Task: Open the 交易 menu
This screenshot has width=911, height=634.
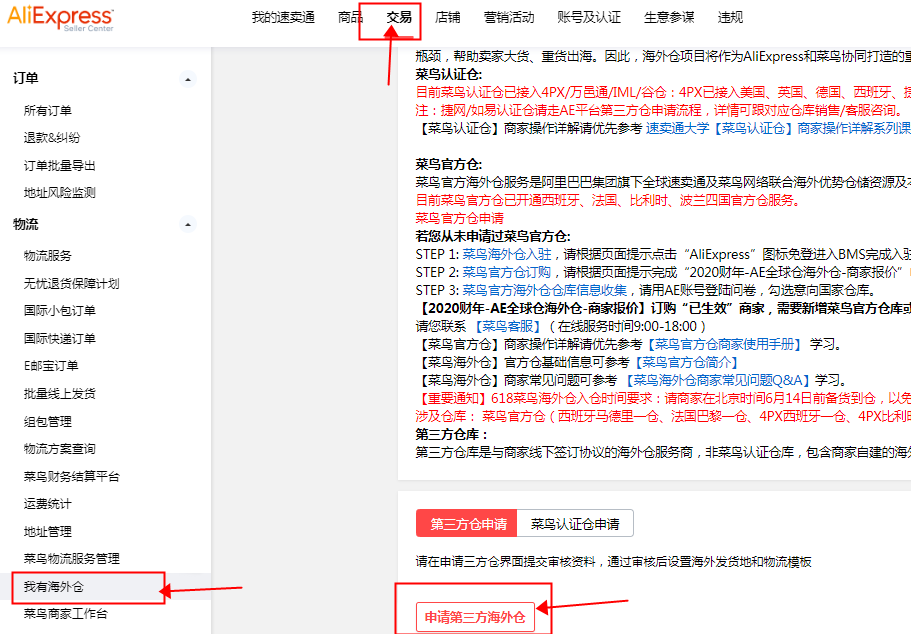Action: [x=398, y=17]
